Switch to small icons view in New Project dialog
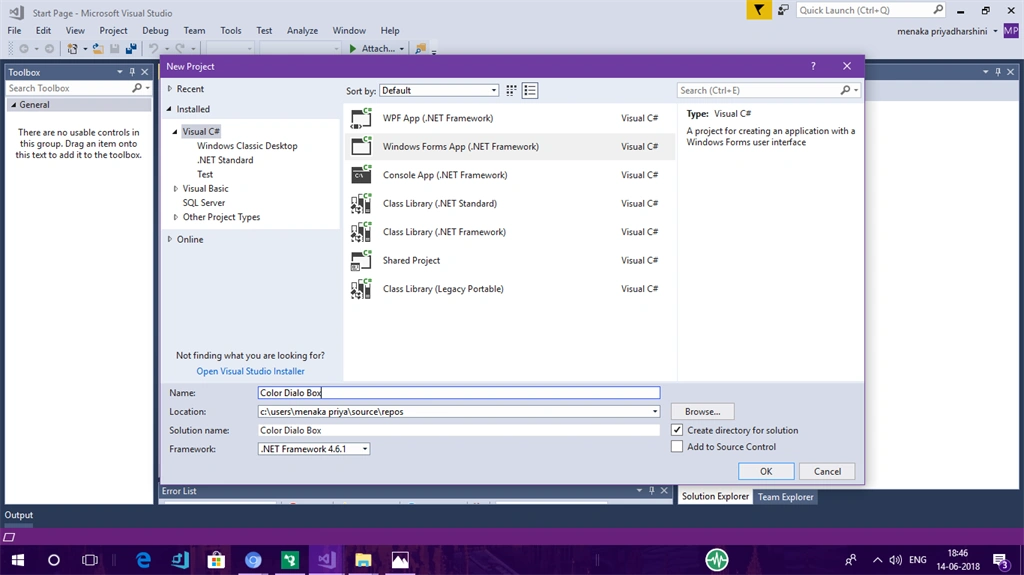This screenshot has height=575, width=1024. tap(511, 90)
